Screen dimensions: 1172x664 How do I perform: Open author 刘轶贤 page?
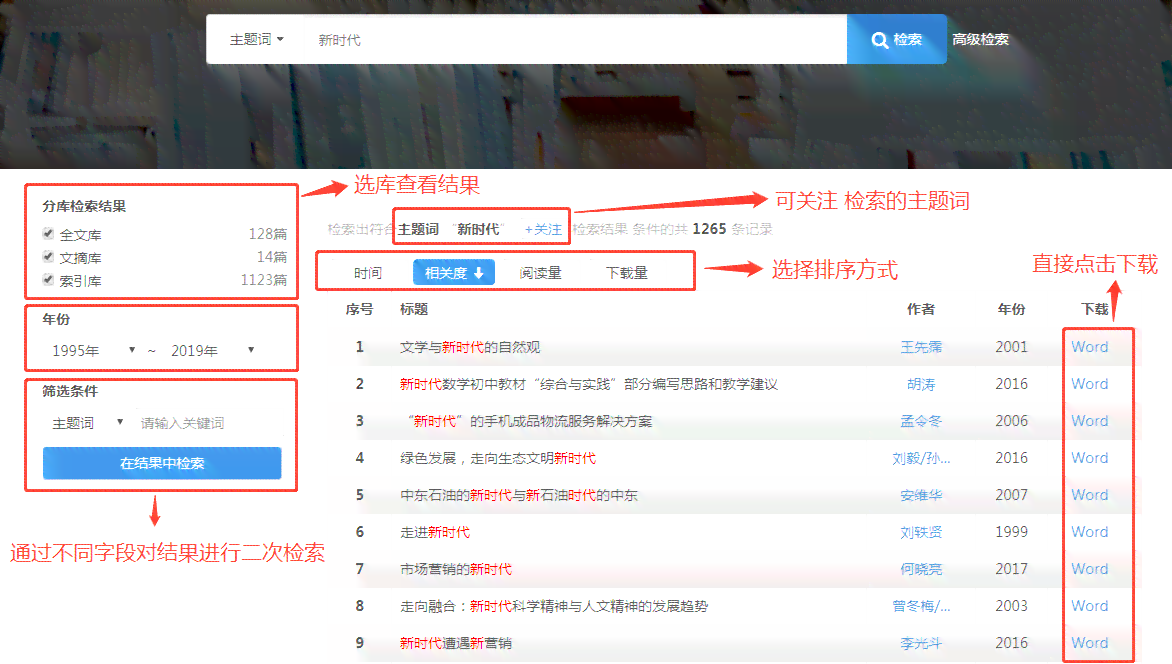point(921,532)
